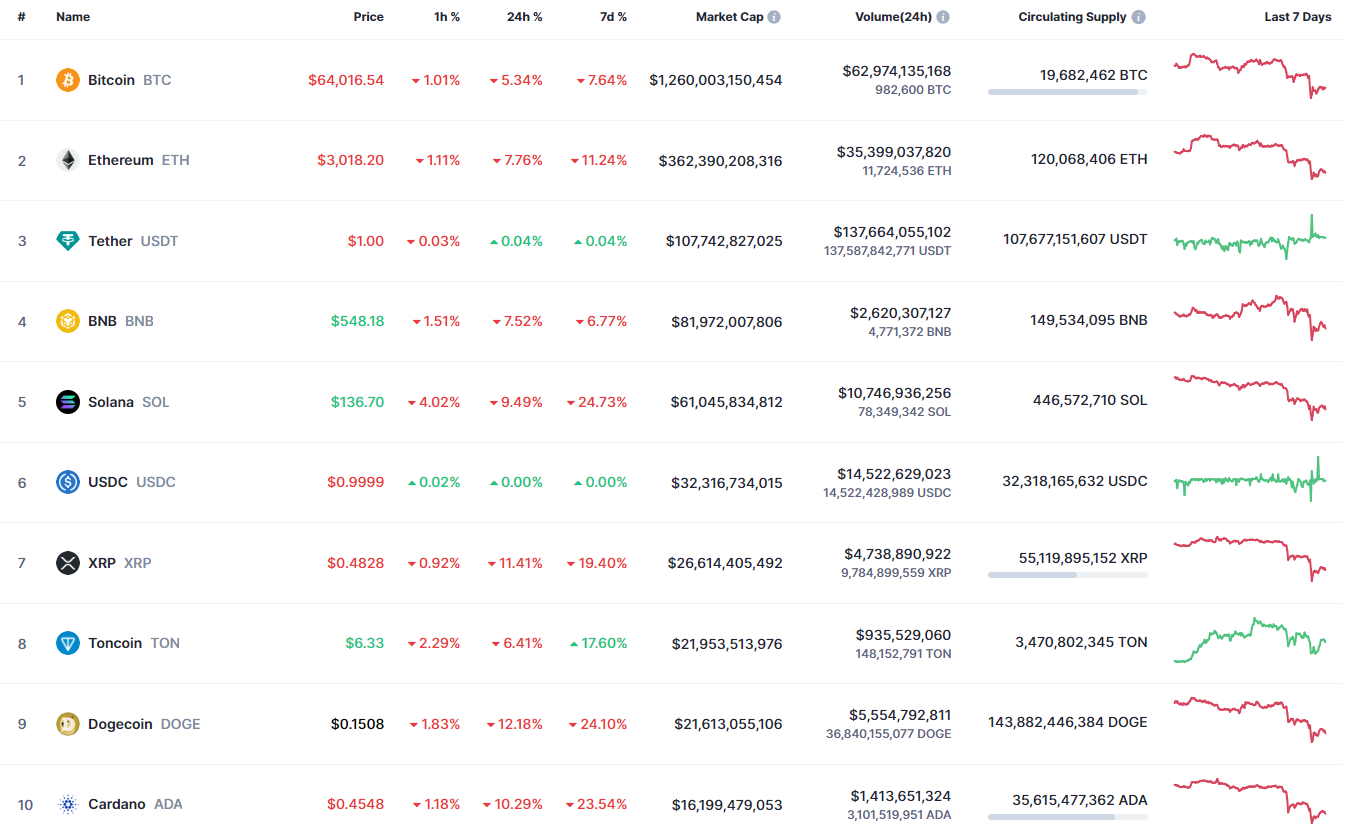Open the Cardano ADA link
The image size is (1347, 835).
click(x=135, y=804)
